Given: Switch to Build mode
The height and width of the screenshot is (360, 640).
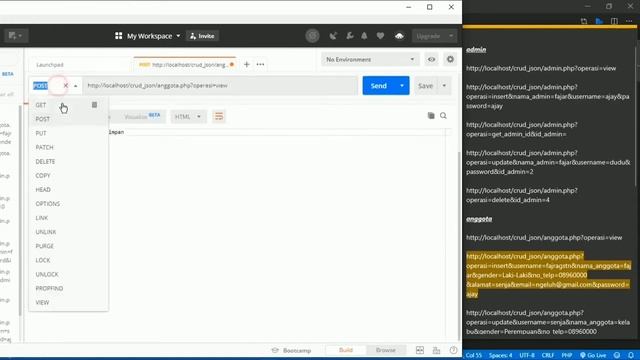Looking at the screenshot, I should [346, 350].
